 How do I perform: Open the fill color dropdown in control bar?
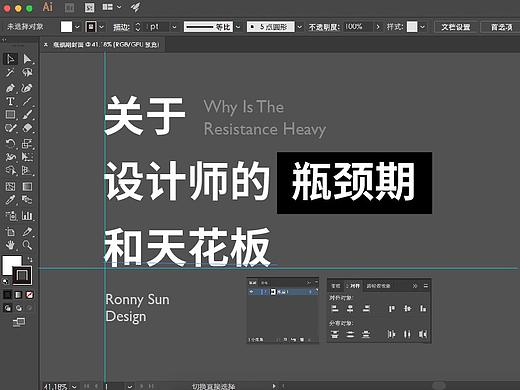[x=77, y=27]
